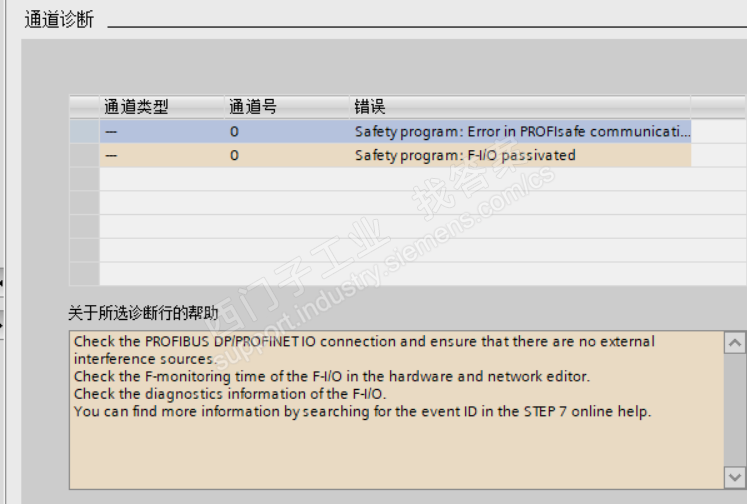The height and width of the screenshot is (504, 747).
Task: Click the 通道诊断 section title
Action: coord(59,20)
